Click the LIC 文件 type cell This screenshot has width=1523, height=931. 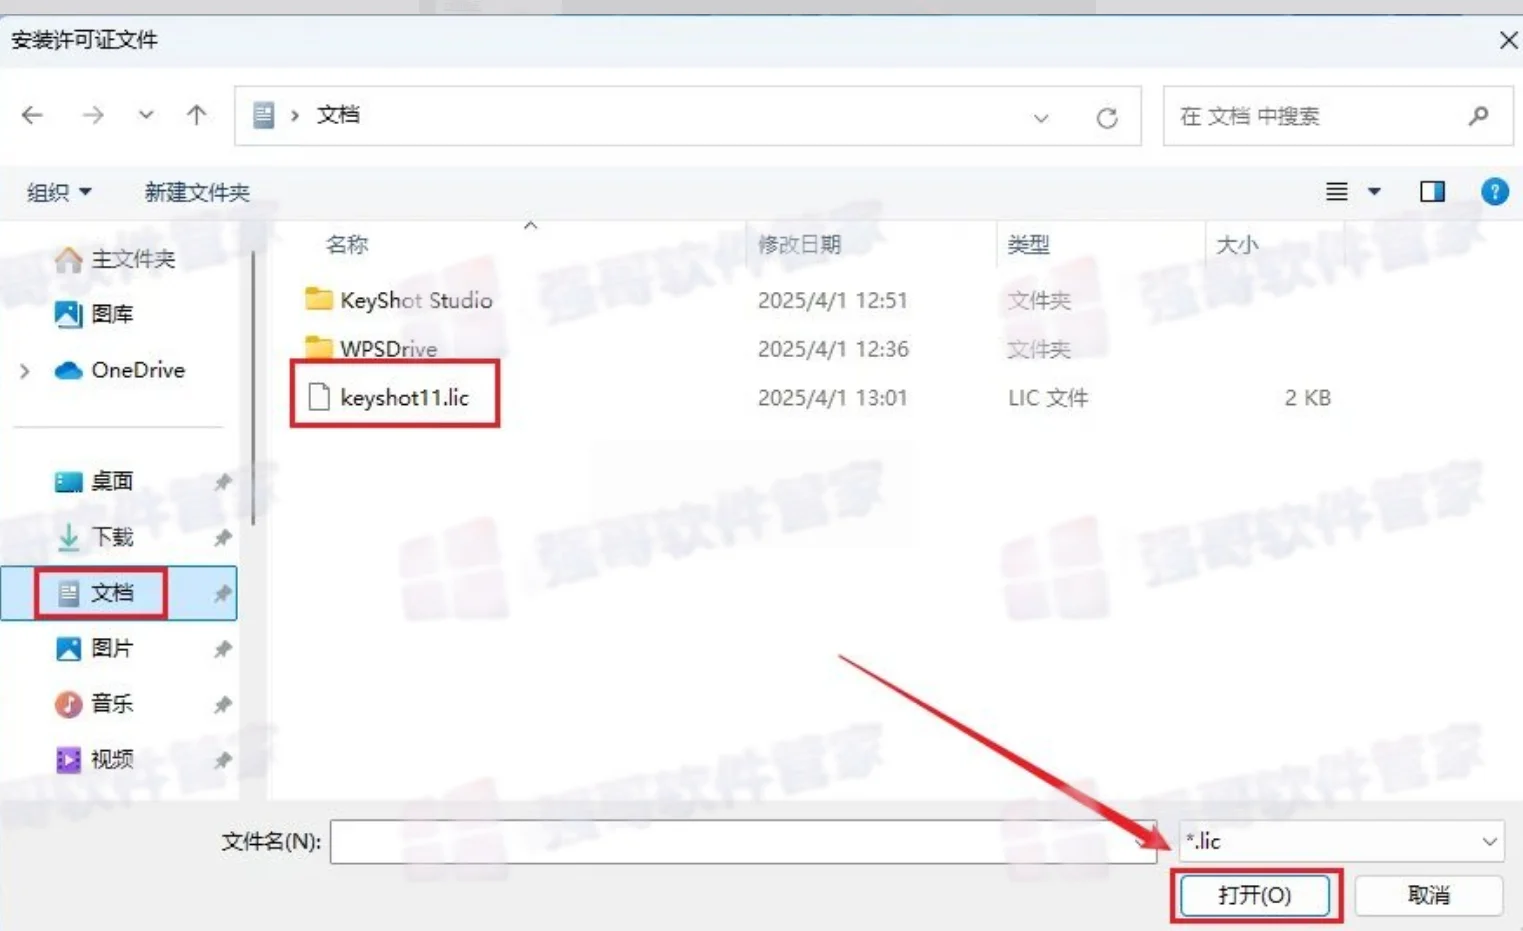point(1048,398)
